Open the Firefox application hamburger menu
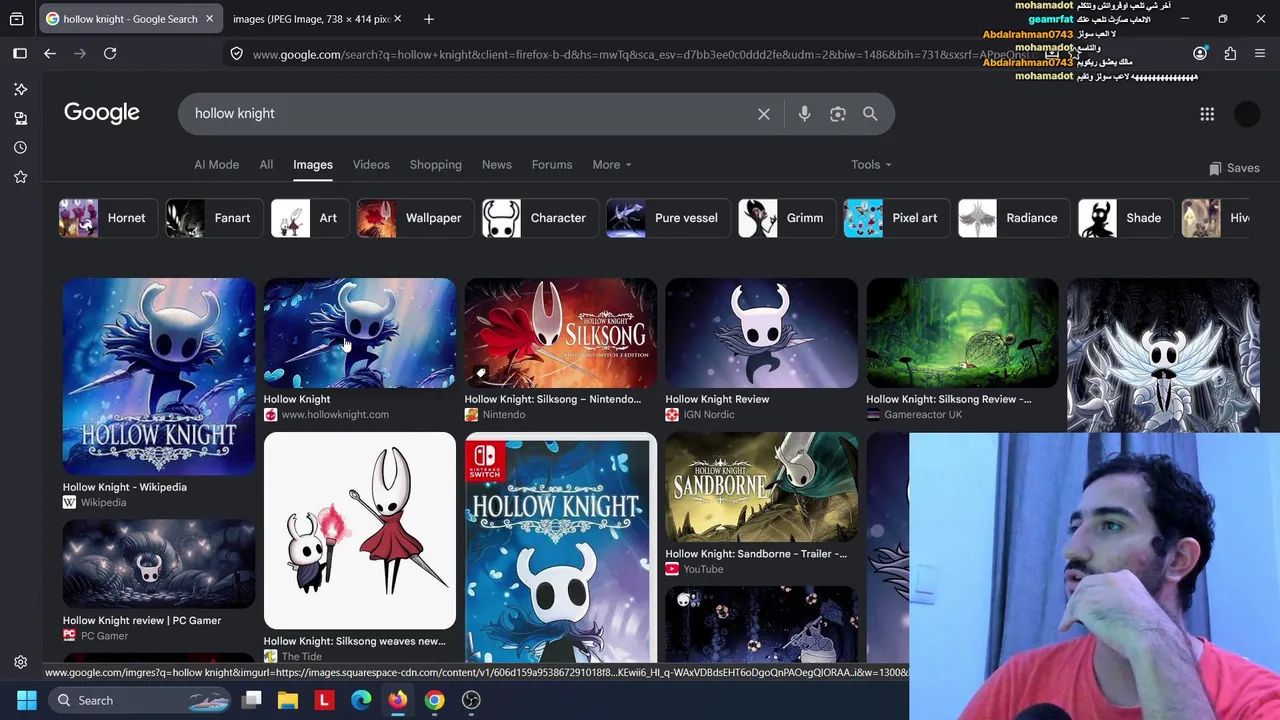Image resolution: width=1280 pixels, height=720 pixels. [1260, 54]
